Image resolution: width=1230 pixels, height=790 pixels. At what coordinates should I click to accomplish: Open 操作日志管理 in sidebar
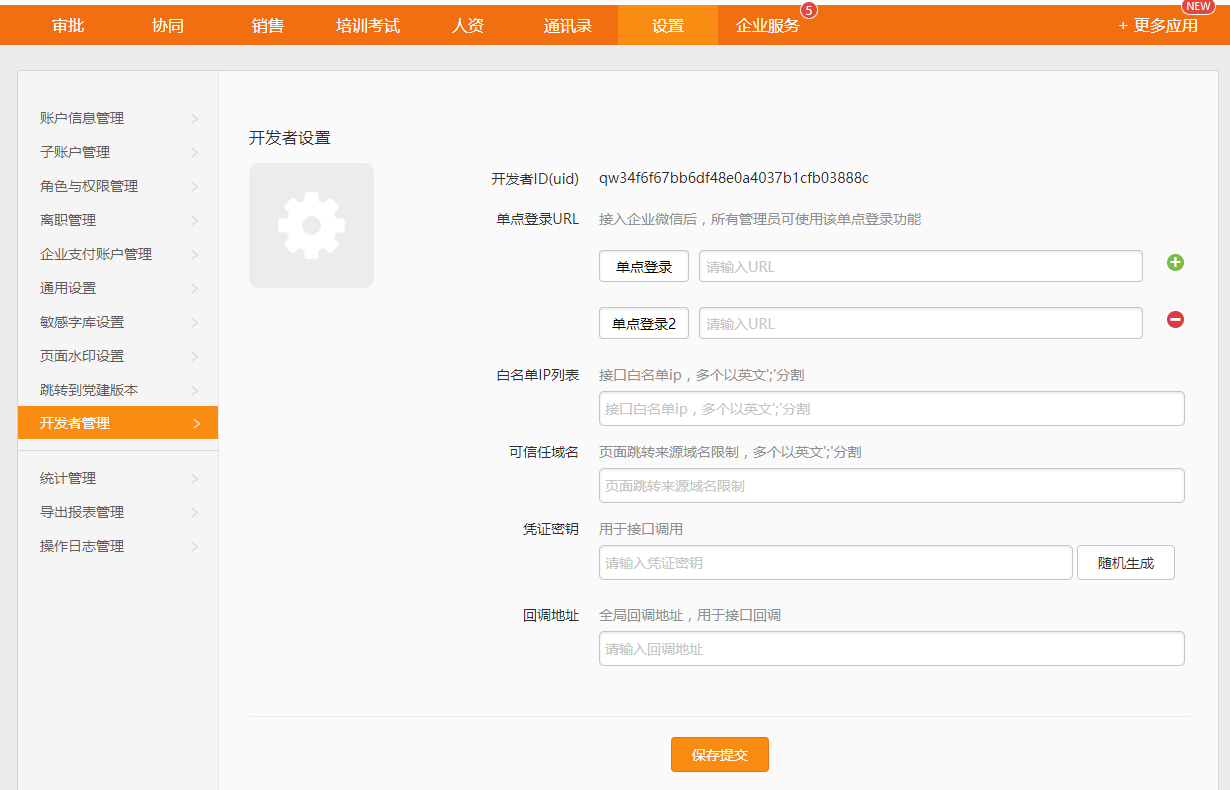[x=82, y=546]
